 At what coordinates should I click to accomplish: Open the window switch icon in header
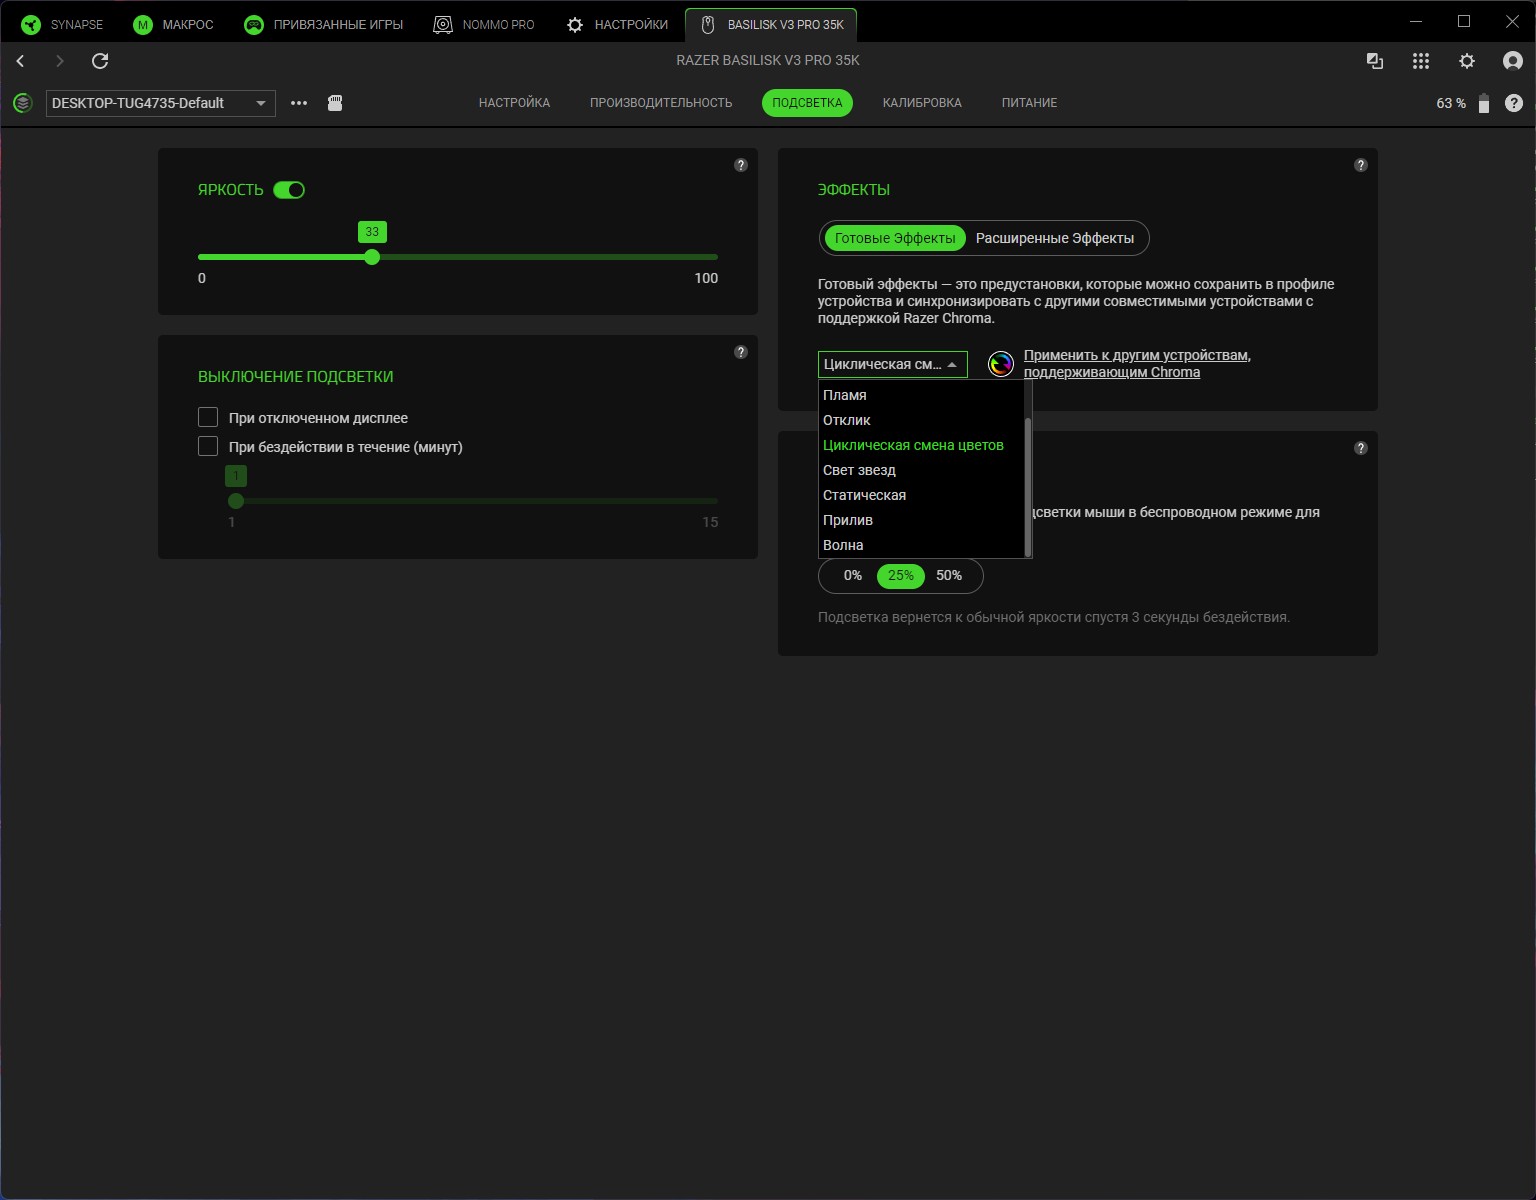1375,61
